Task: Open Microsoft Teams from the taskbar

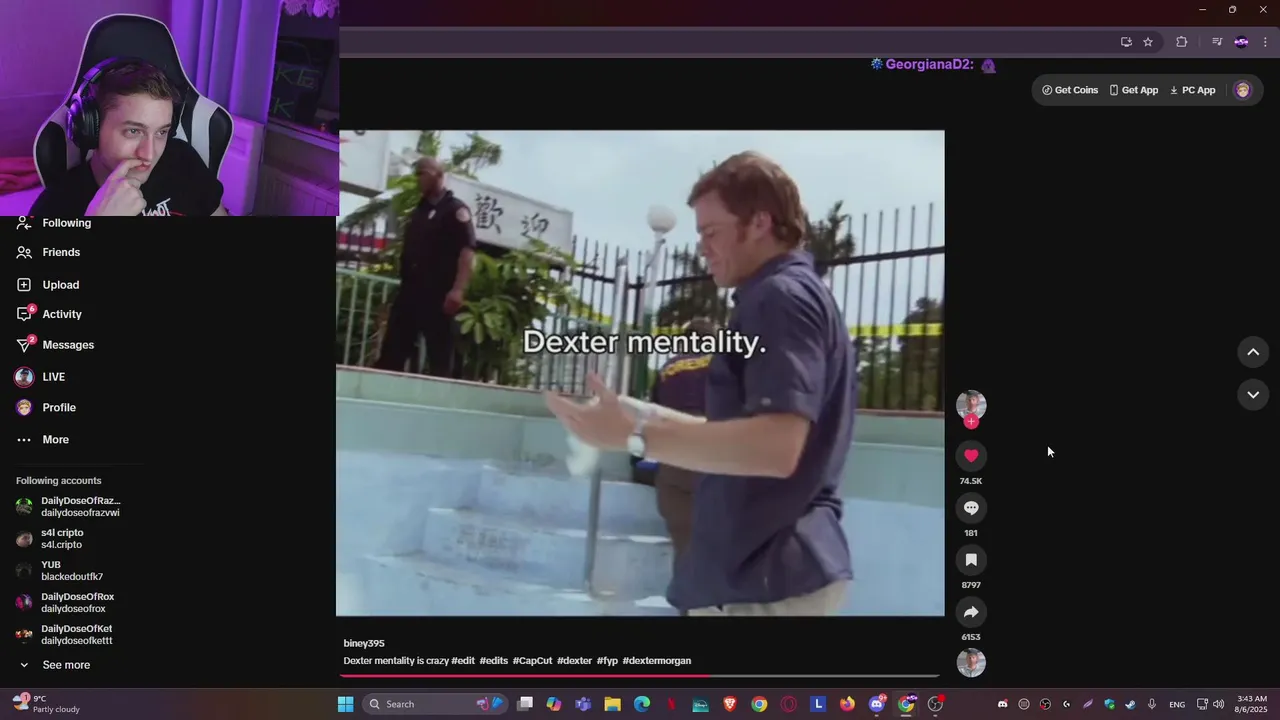Action: [583, 704]
